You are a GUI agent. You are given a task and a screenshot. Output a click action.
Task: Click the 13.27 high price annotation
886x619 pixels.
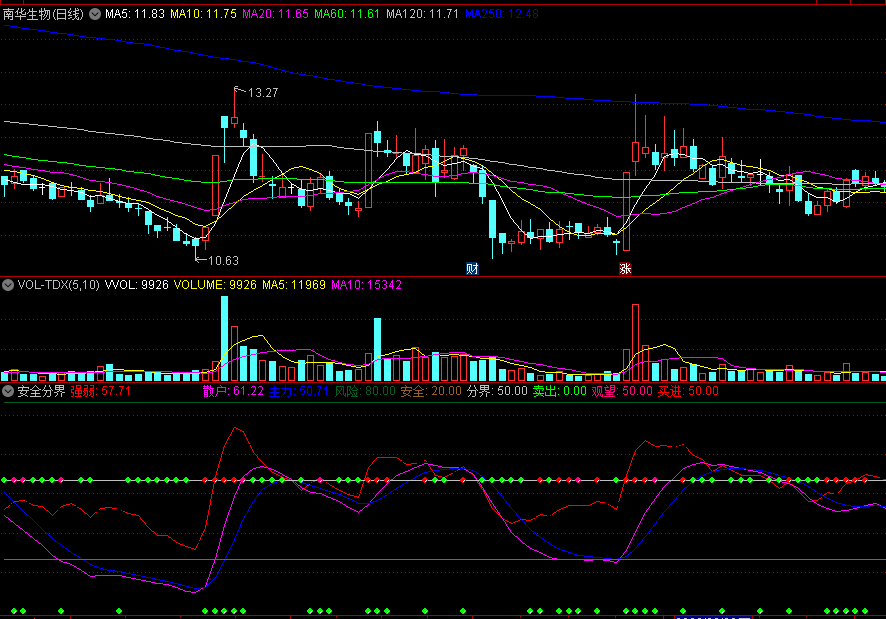click(x=263, y=93)
